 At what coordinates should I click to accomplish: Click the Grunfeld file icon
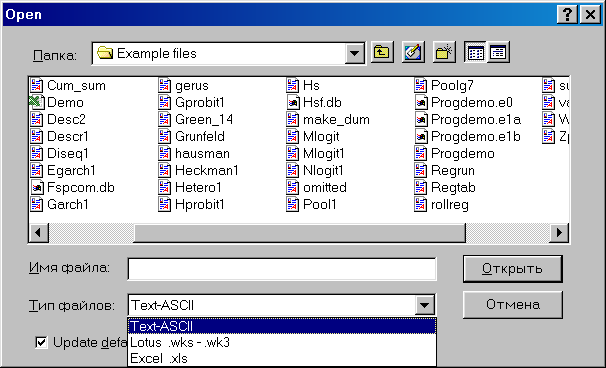click(x=165, y=136)
